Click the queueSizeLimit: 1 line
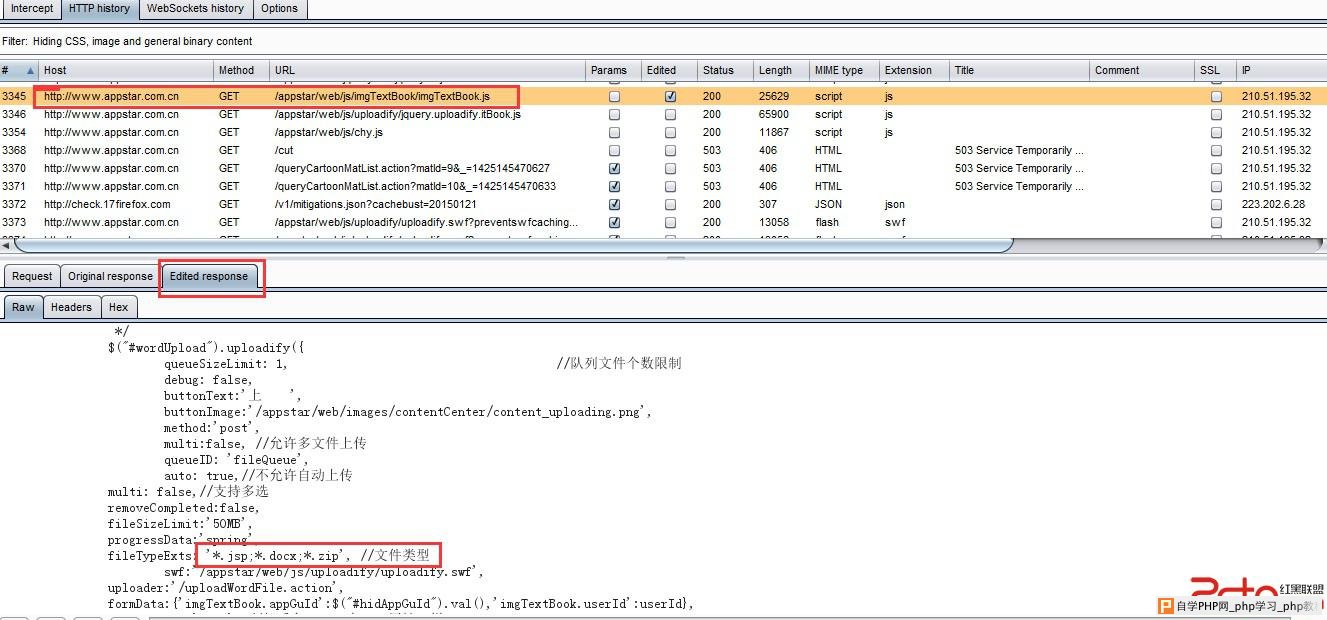This screenshot has height=620, width=1327. pos(226,364)
